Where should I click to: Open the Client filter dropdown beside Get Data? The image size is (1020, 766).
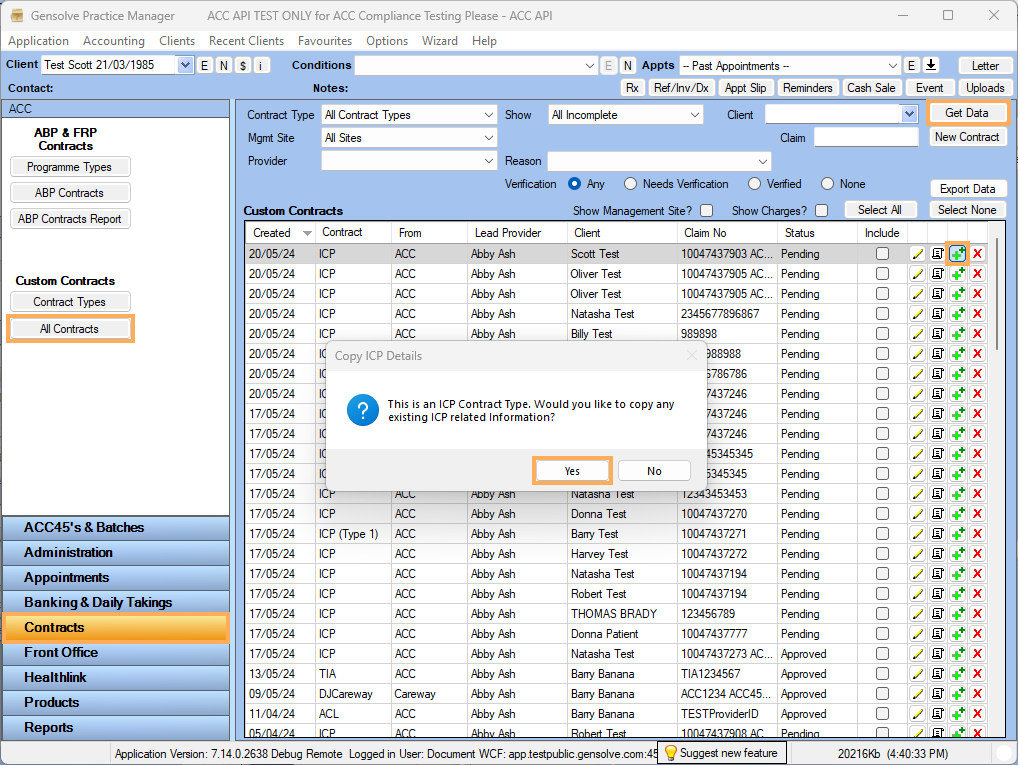pos(909,115)
